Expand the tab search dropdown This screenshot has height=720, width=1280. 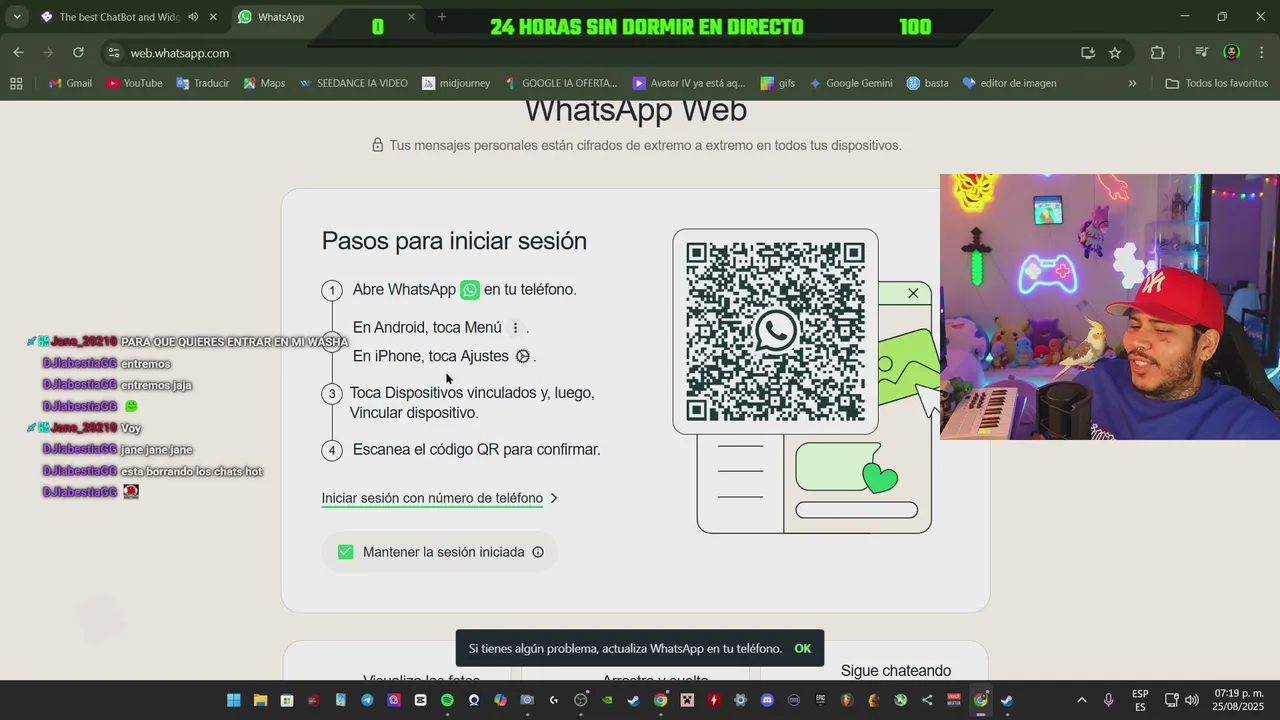pos(16,17)
